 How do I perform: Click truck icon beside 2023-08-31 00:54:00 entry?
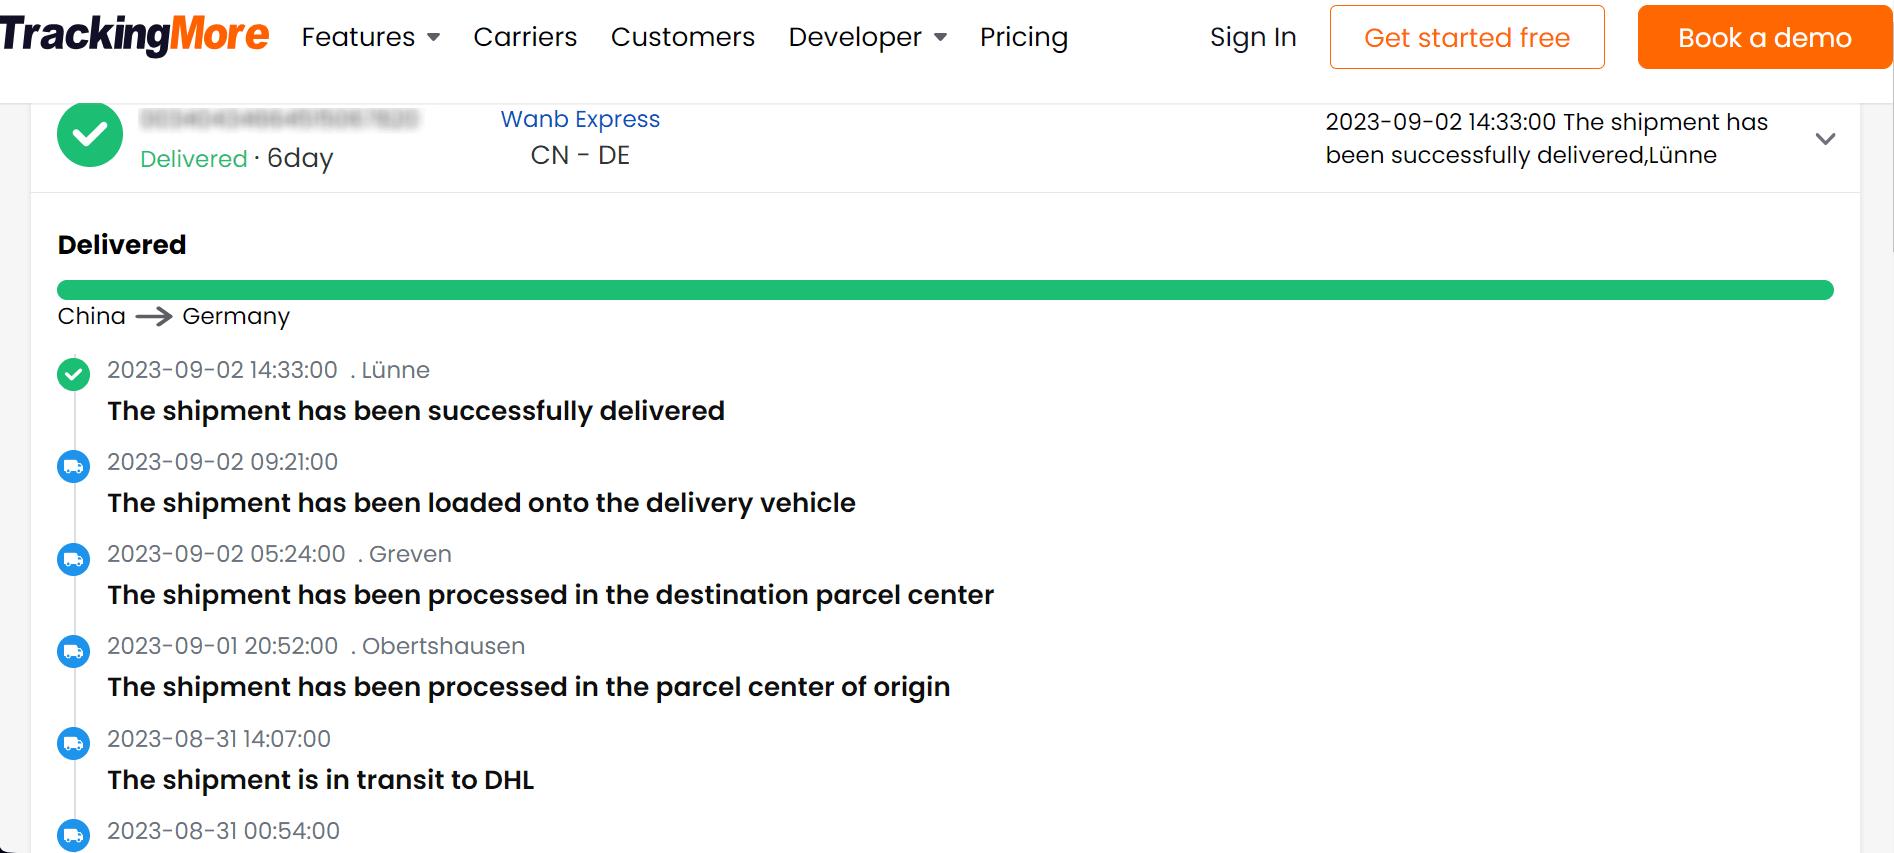pos(73,835)
